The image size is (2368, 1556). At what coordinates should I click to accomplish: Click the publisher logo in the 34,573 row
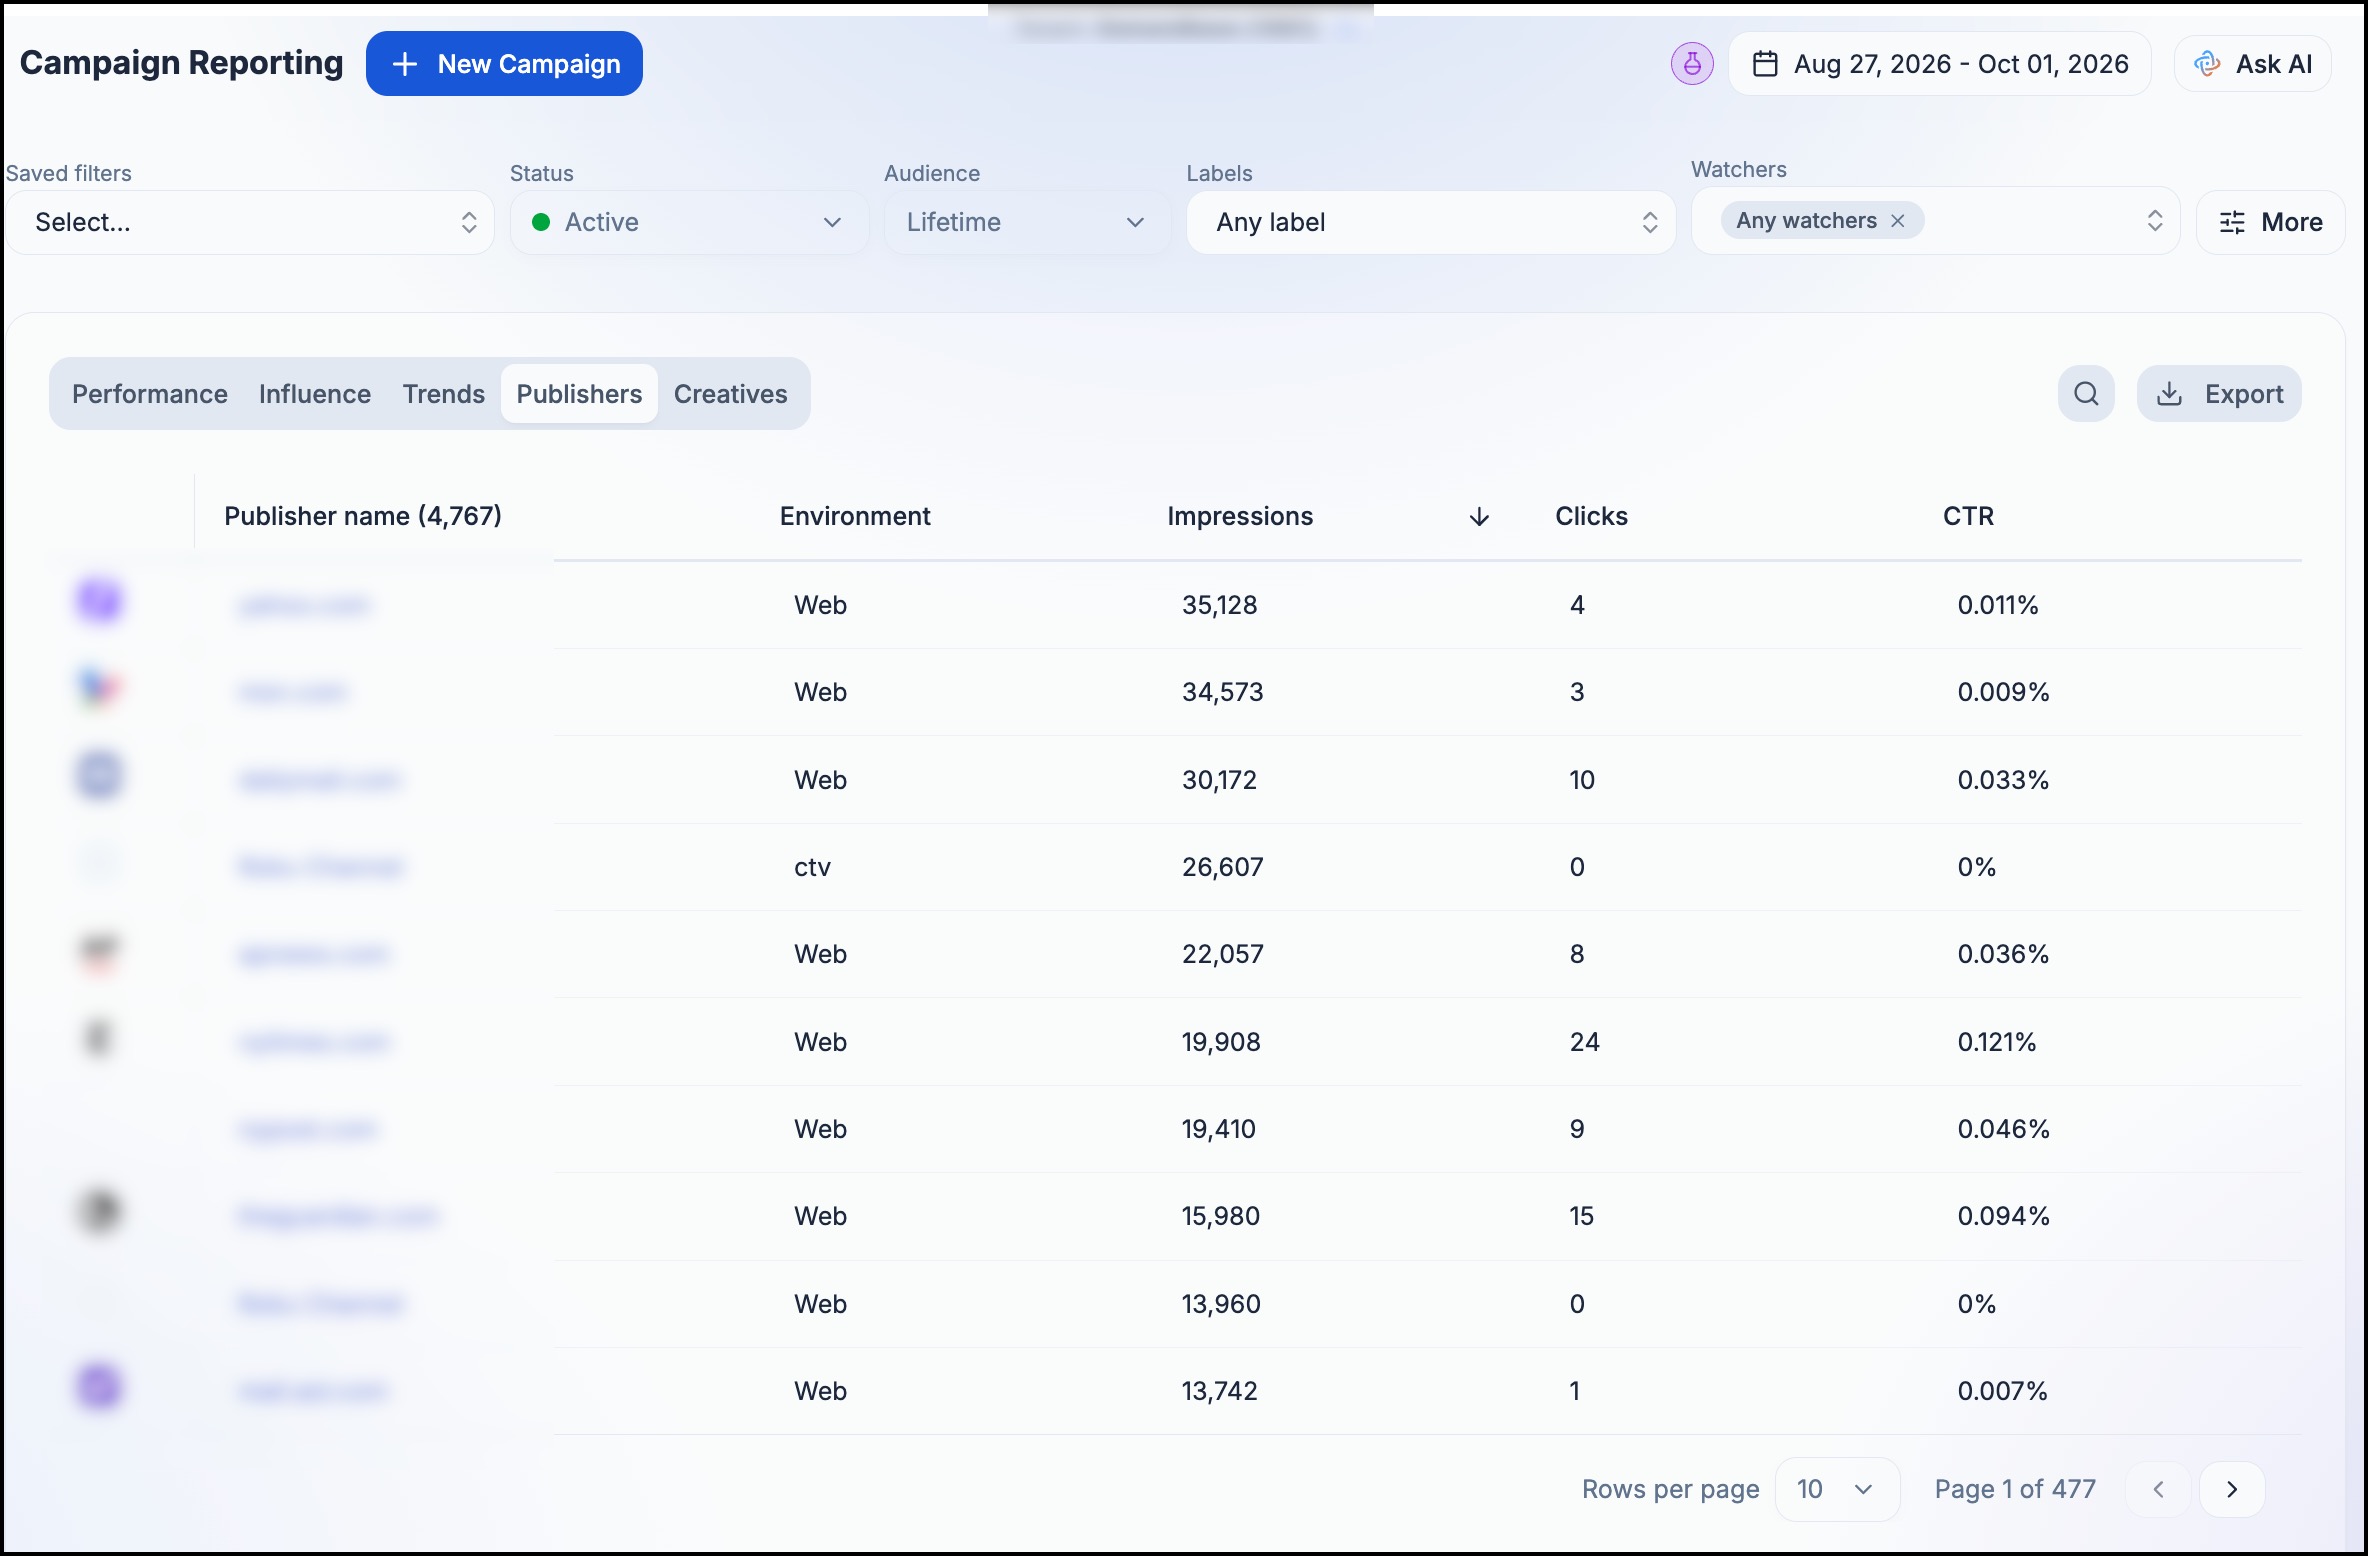[x=99, y=688]
